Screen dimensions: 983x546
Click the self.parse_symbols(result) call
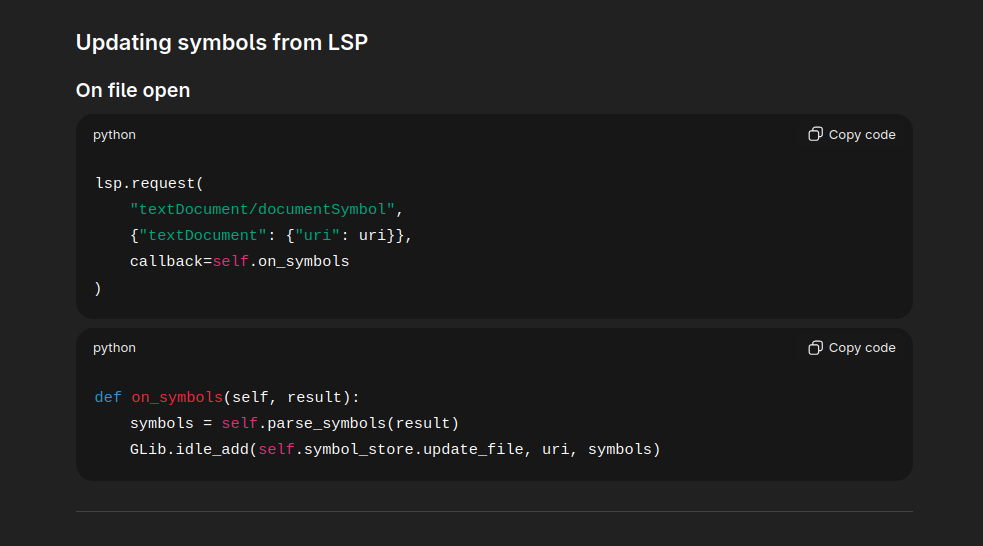pyautogui.click(x=340, y=423)
